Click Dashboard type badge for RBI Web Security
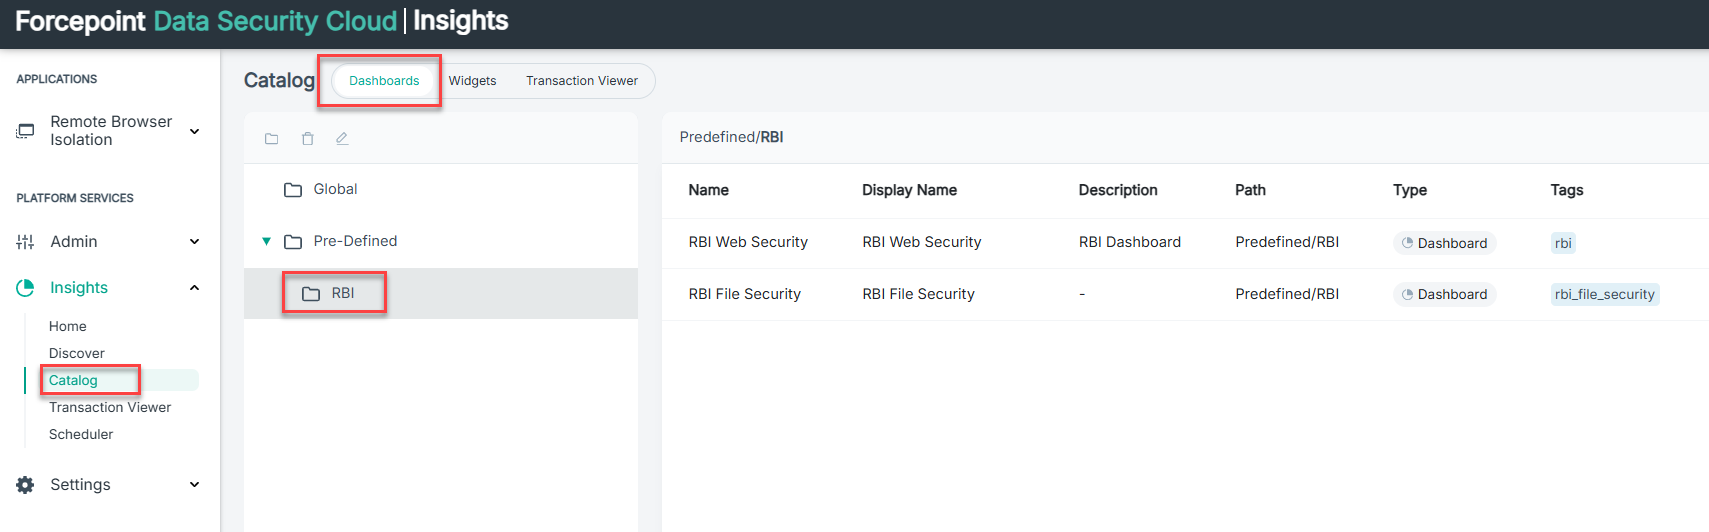Screen dimensions: 1709x532 tap(1444, 243)
